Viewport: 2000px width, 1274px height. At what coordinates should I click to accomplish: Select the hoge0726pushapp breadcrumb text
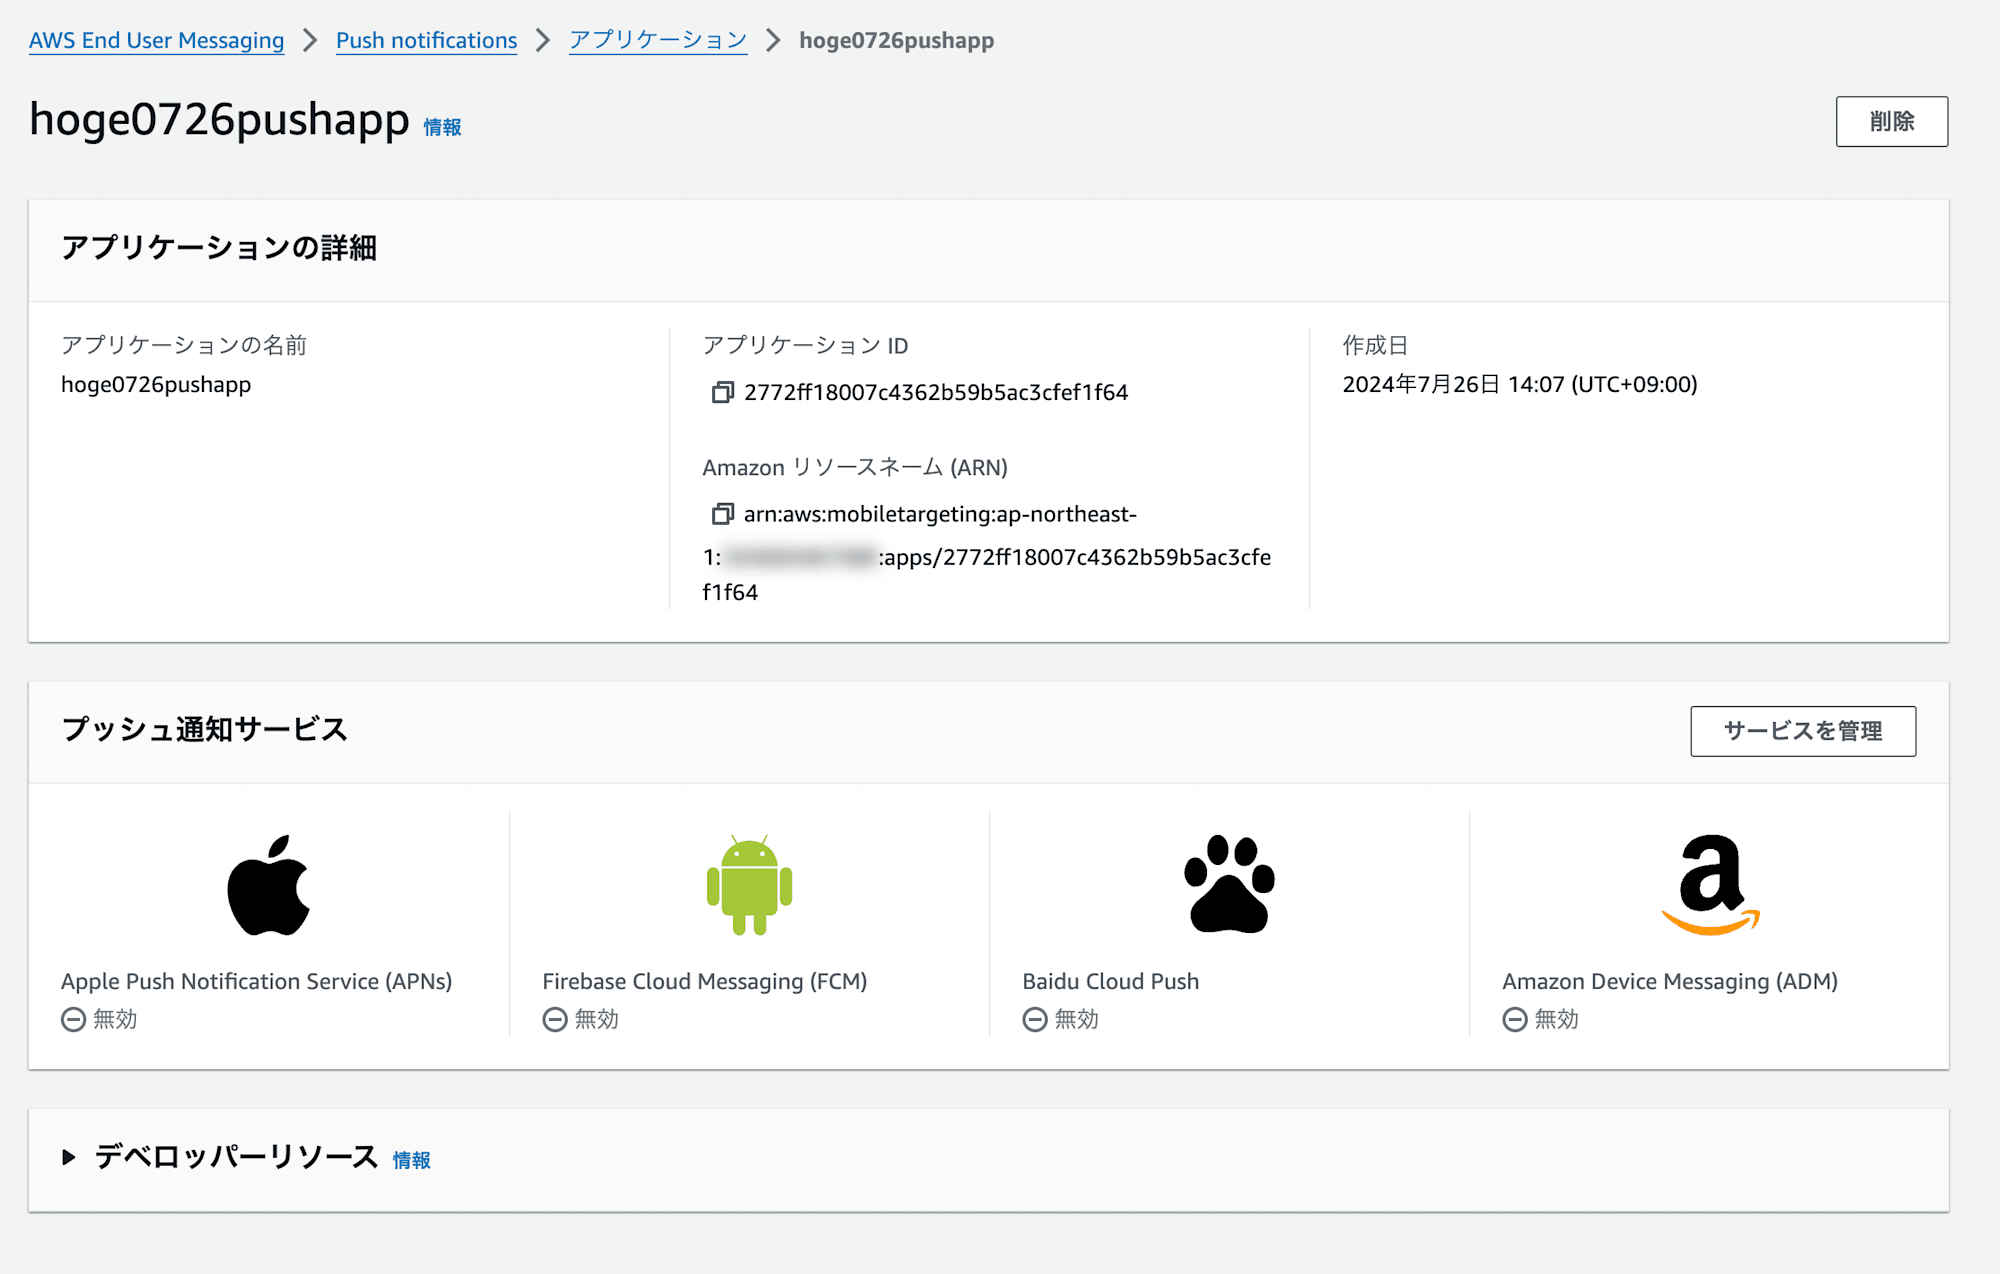click(x=896, y=40)
